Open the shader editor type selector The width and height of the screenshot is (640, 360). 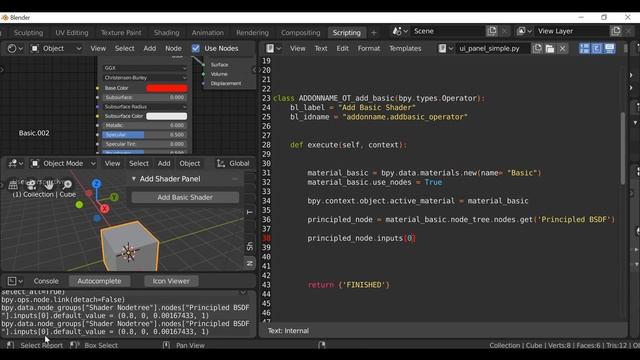coord(15,48)
